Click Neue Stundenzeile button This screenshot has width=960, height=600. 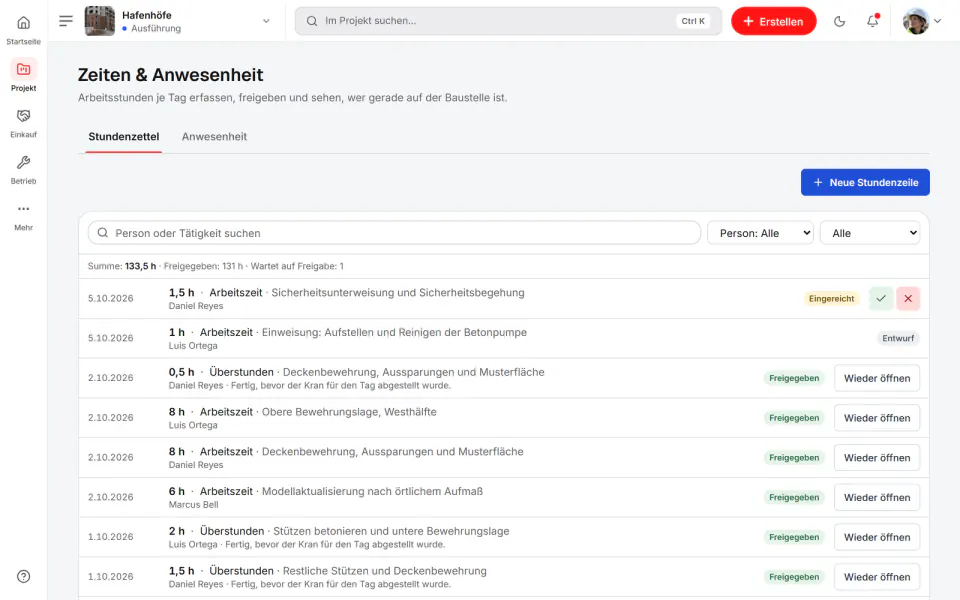[865, 182]
